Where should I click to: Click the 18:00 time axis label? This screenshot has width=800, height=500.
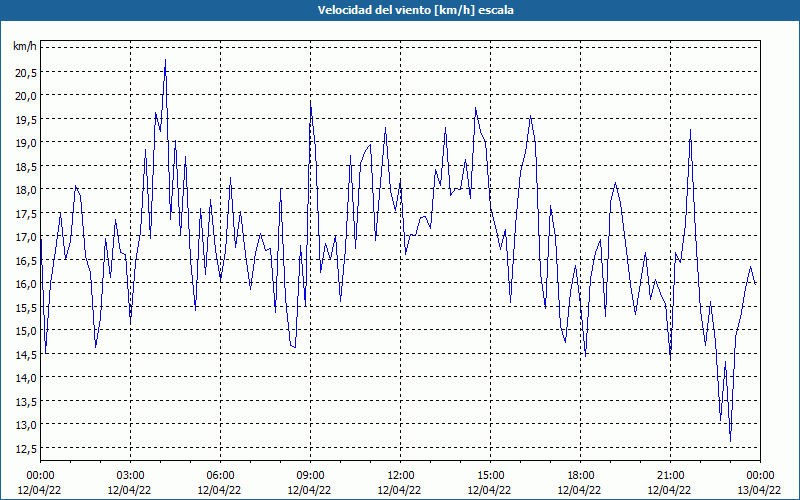click(x=580, y=476)
